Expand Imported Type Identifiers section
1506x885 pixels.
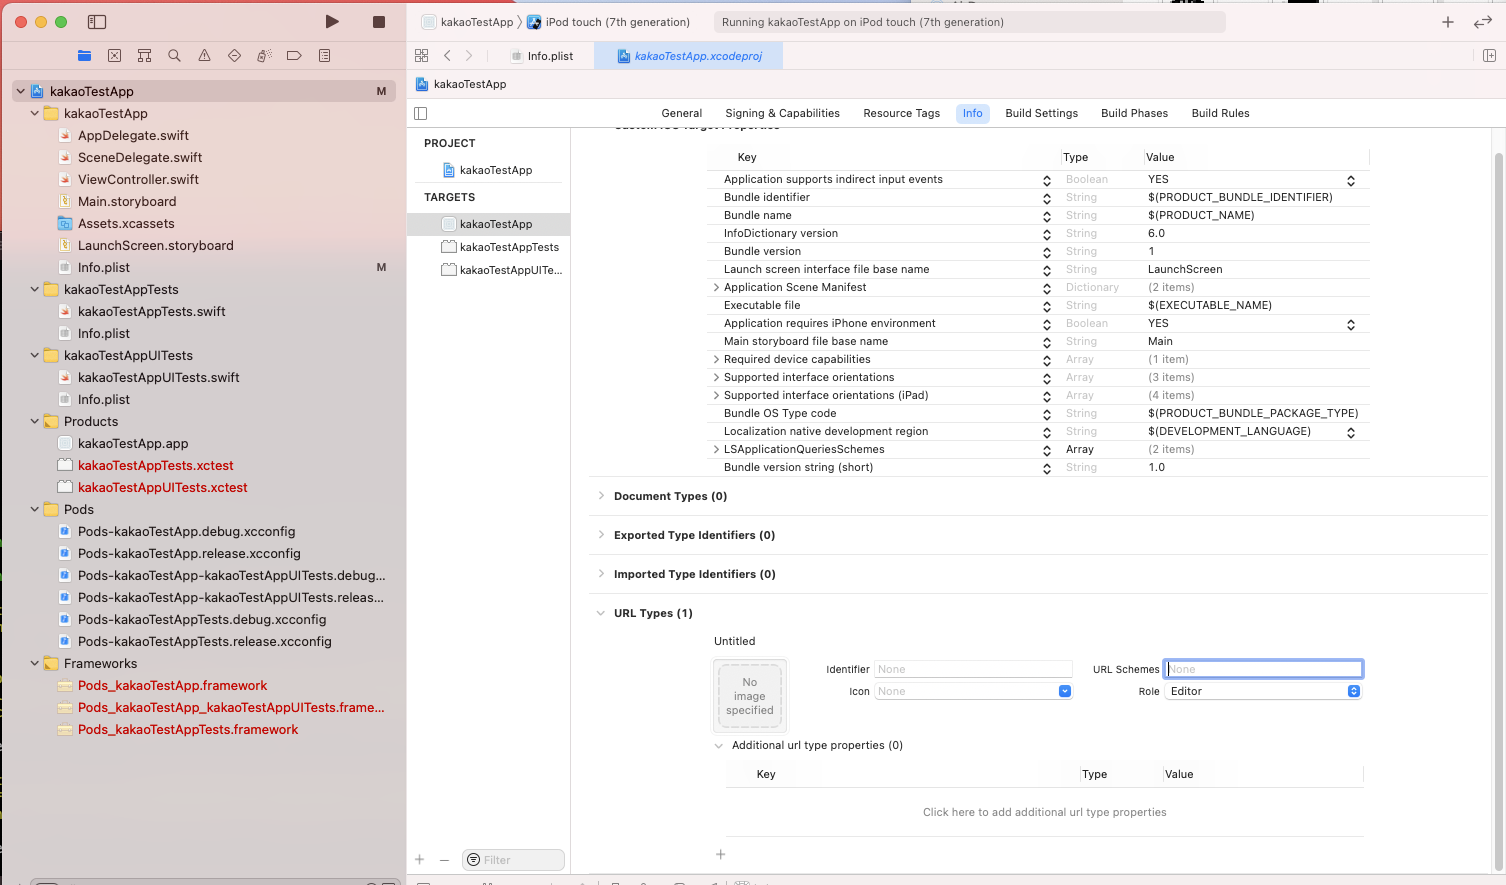601,574
